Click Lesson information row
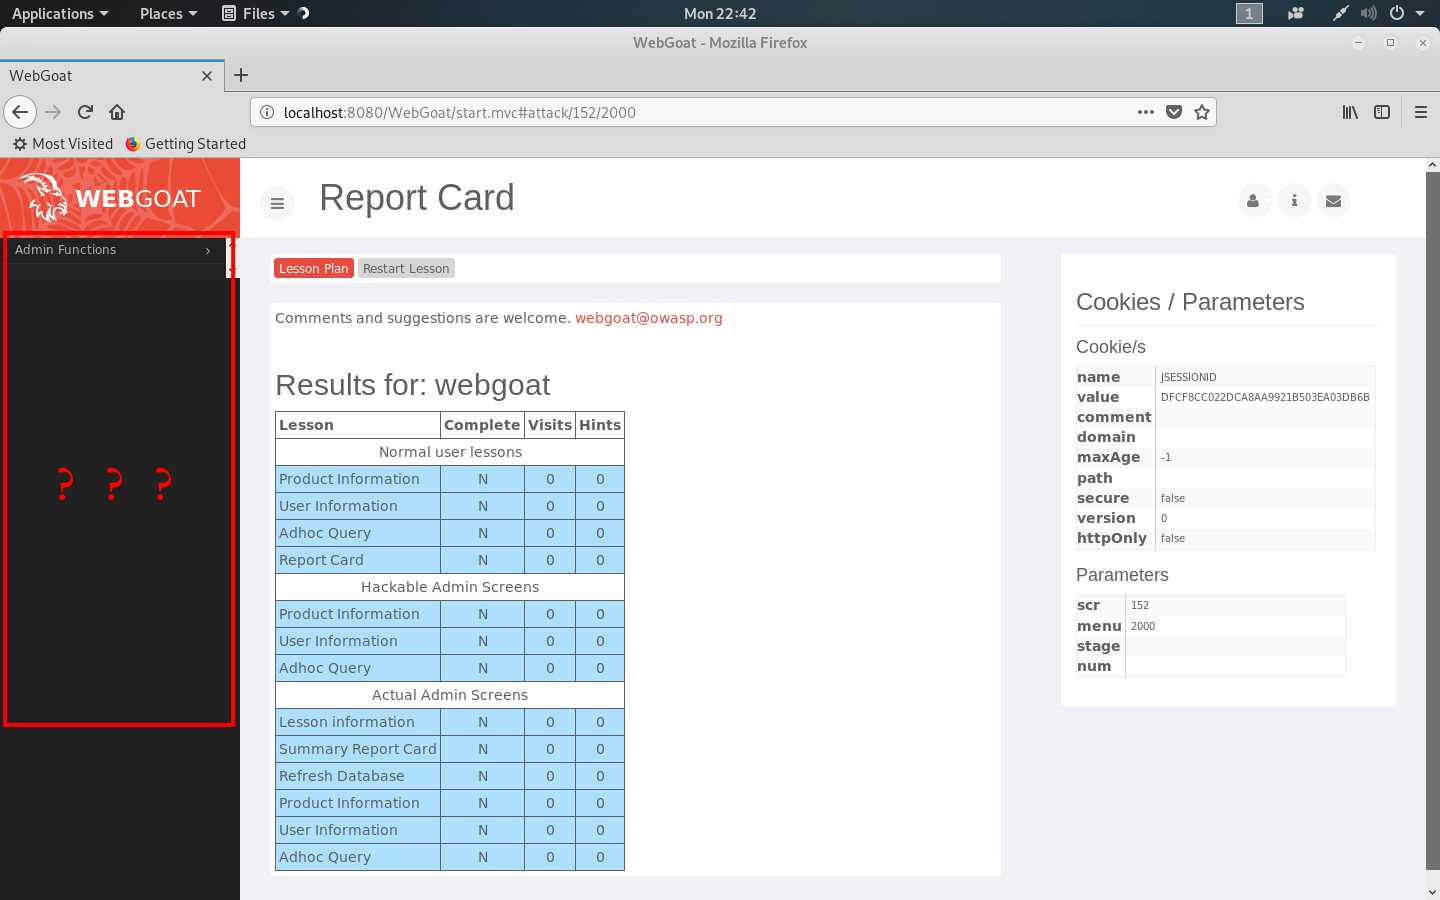This screenshot has width=1440, height=900. (450, 722)
